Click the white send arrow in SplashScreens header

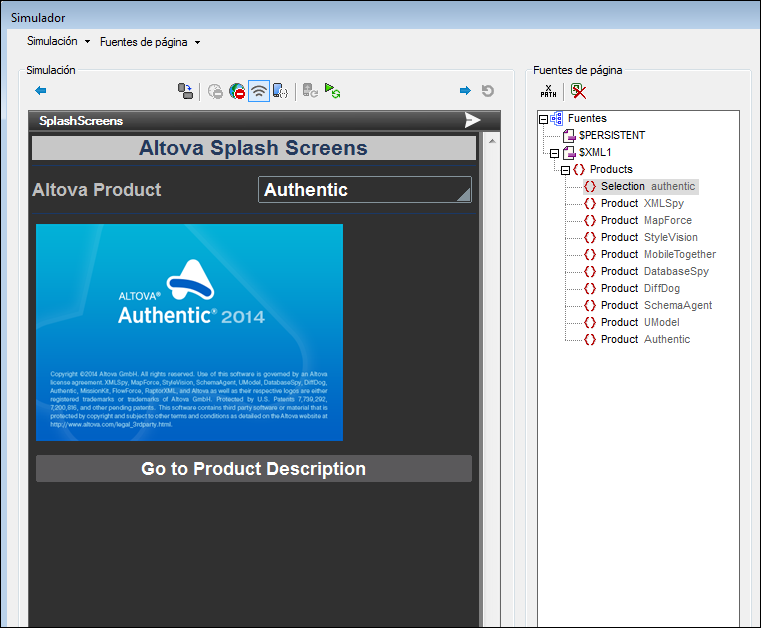point(472,120)
